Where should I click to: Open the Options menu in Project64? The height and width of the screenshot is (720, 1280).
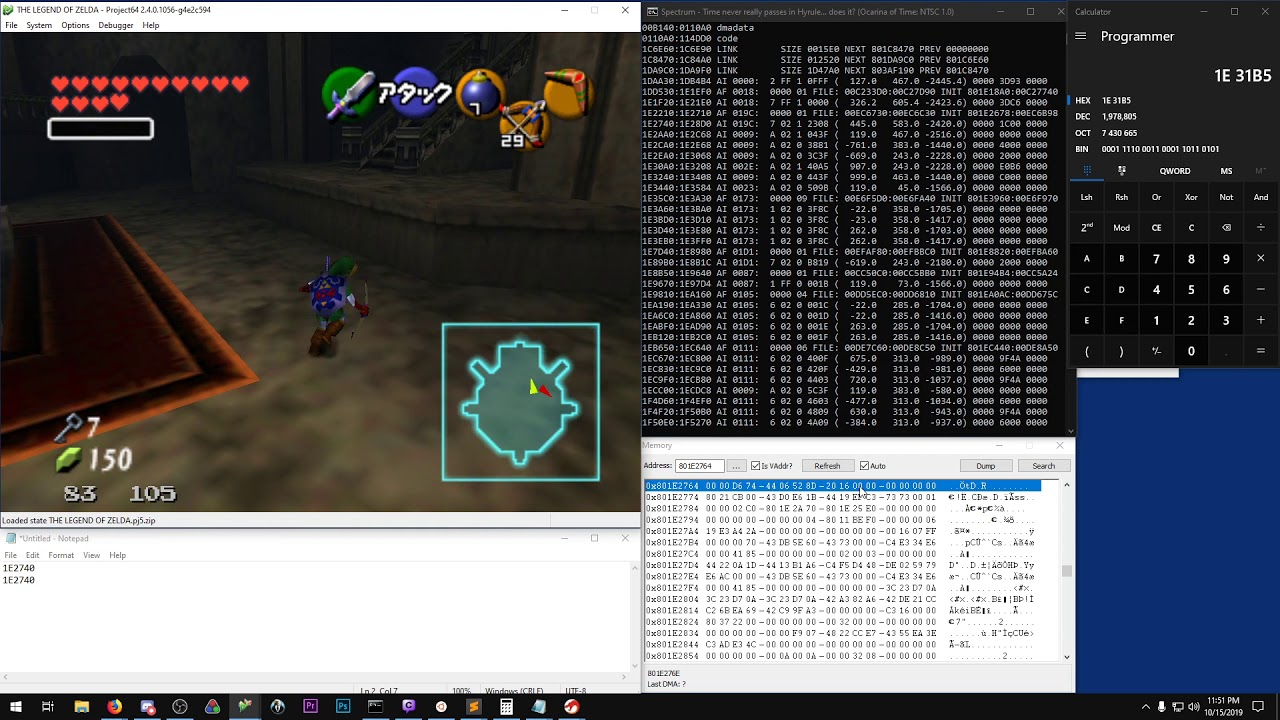click(75, 25)
